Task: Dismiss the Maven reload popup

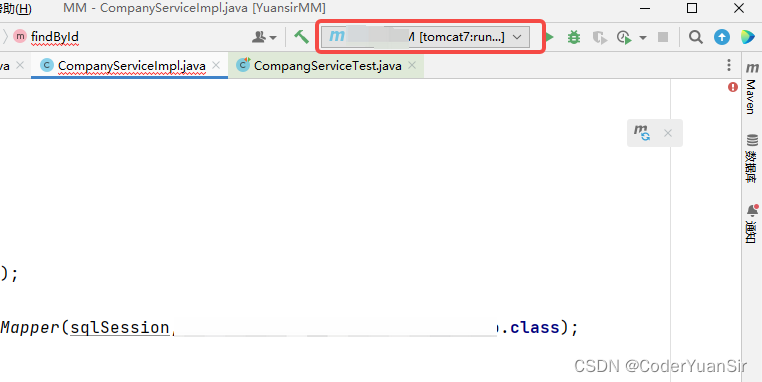Action: tap(668, 133)
